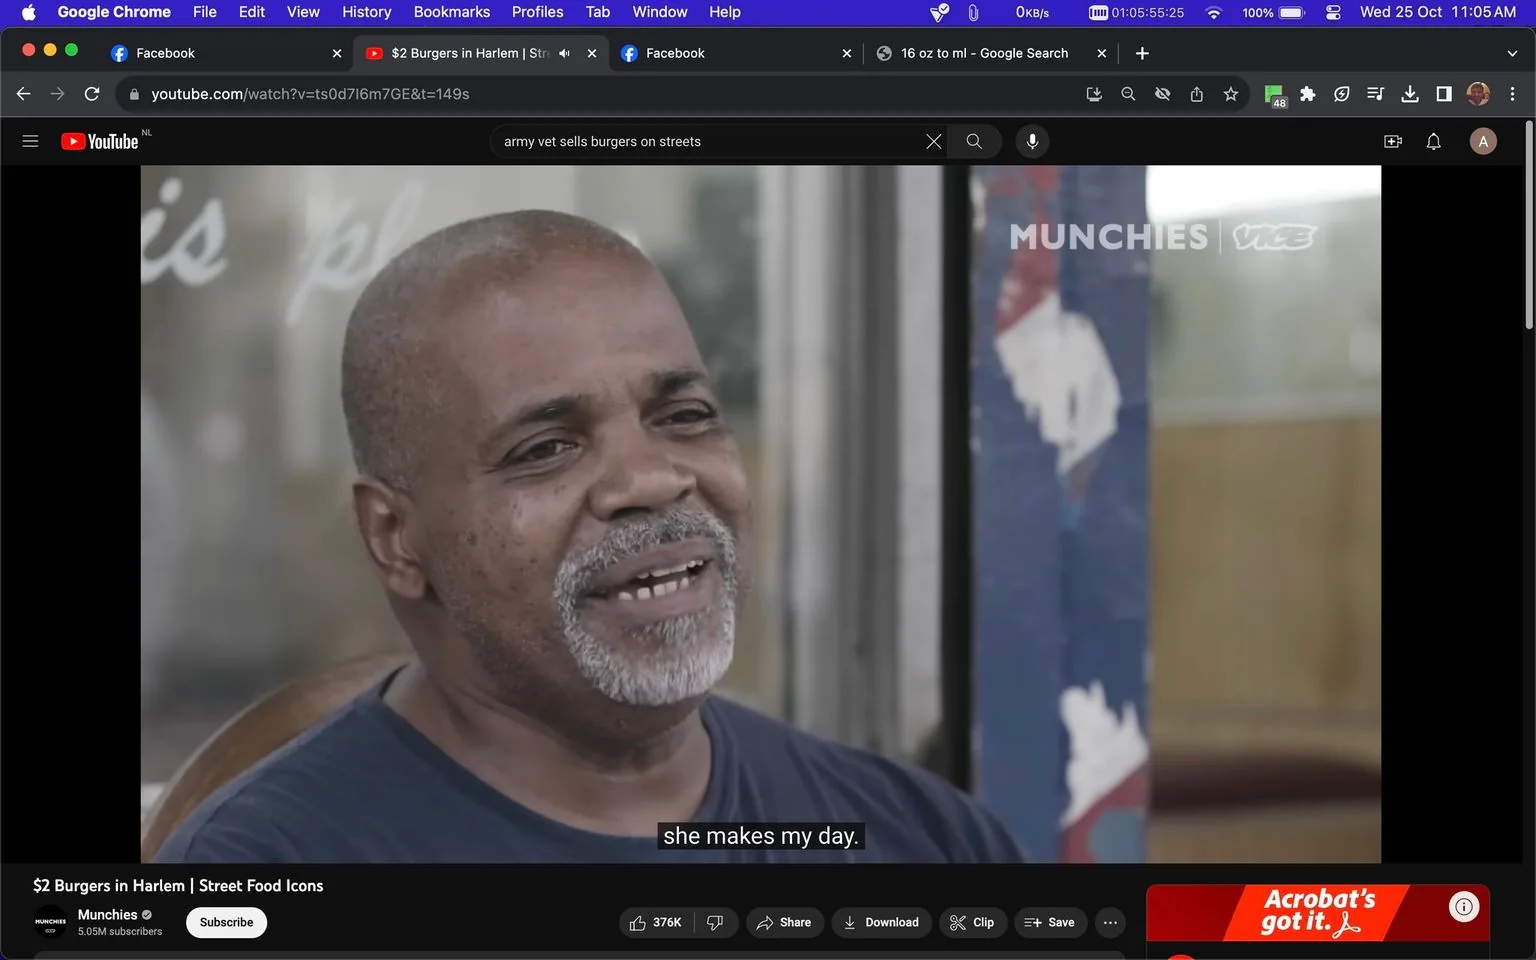This screenshot has height=960, width=1536.
Task: Reload the YouTube page
Action: (92, 94)
